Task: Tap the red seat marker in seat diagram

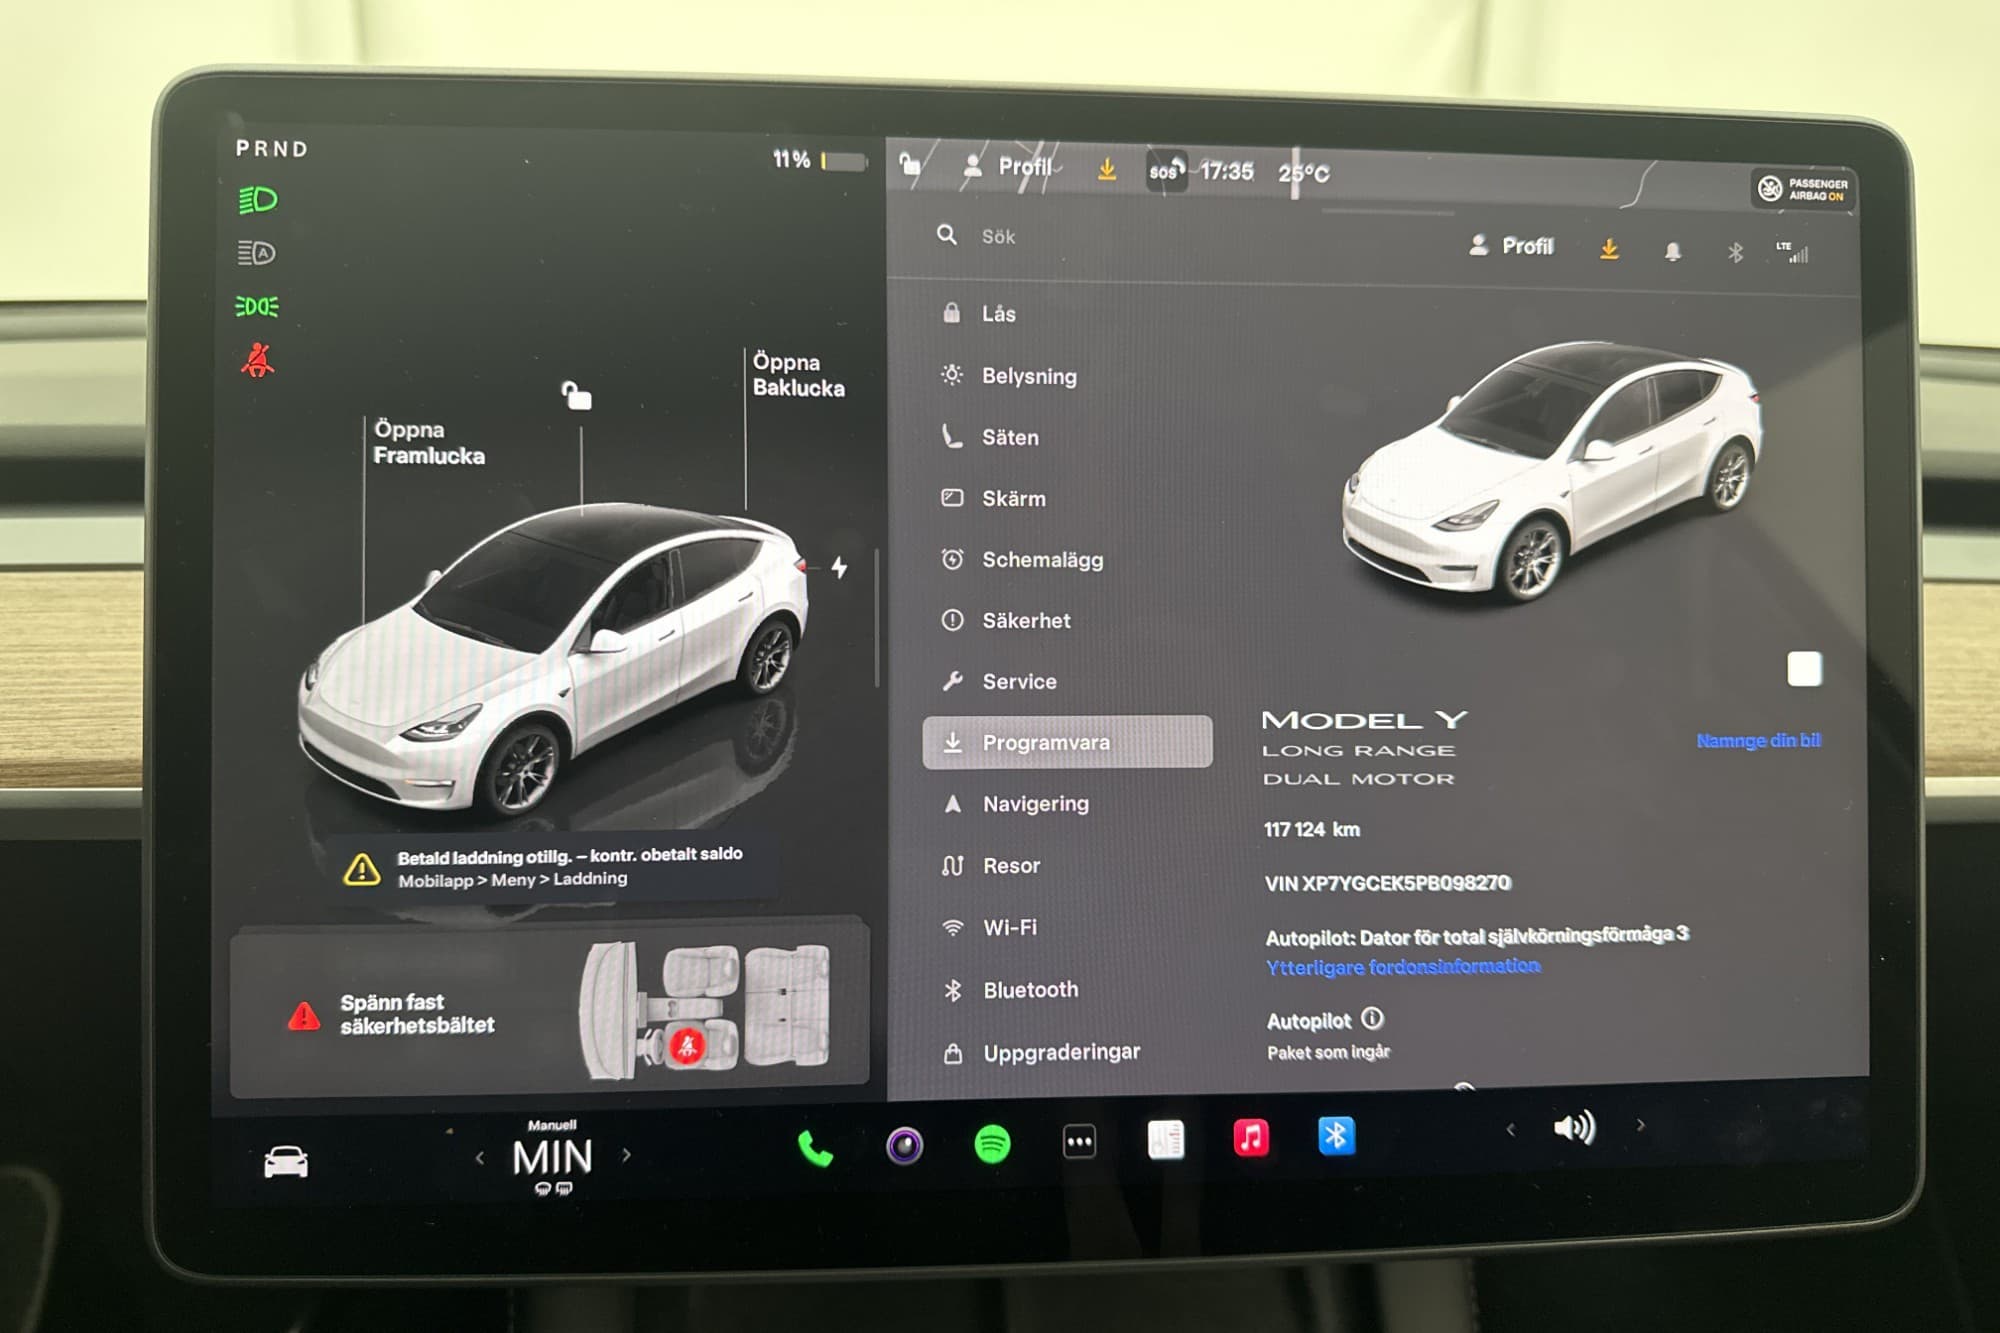Action: coord(687,1046)
